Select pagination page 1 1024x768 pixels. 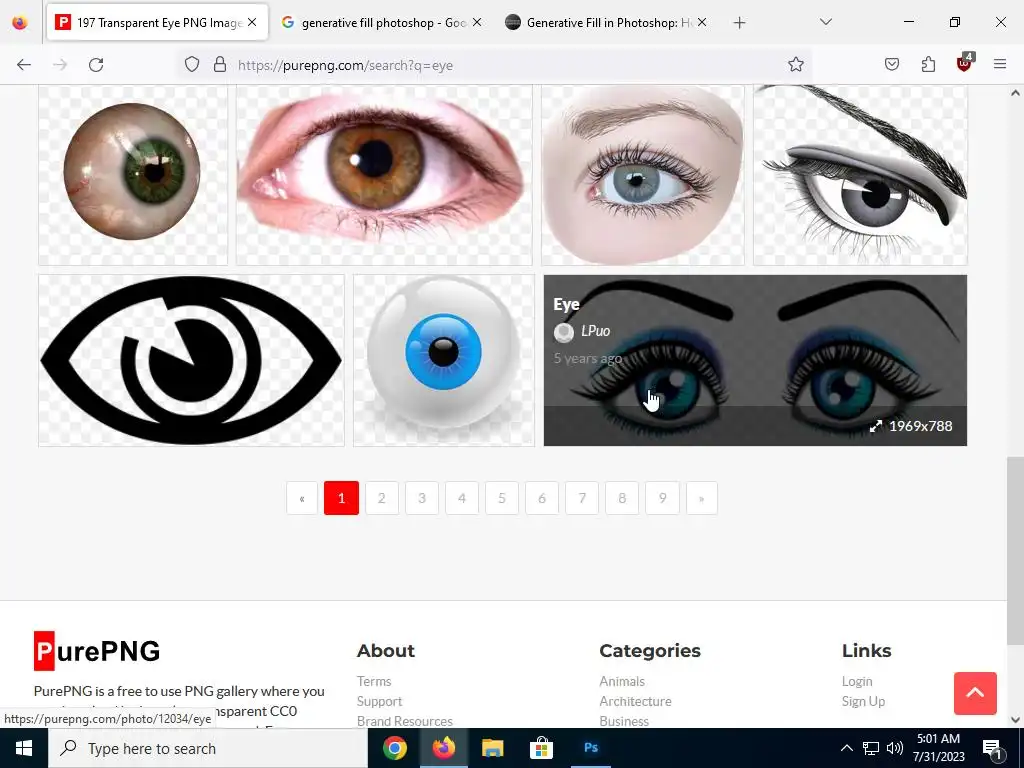click(342, 498)
